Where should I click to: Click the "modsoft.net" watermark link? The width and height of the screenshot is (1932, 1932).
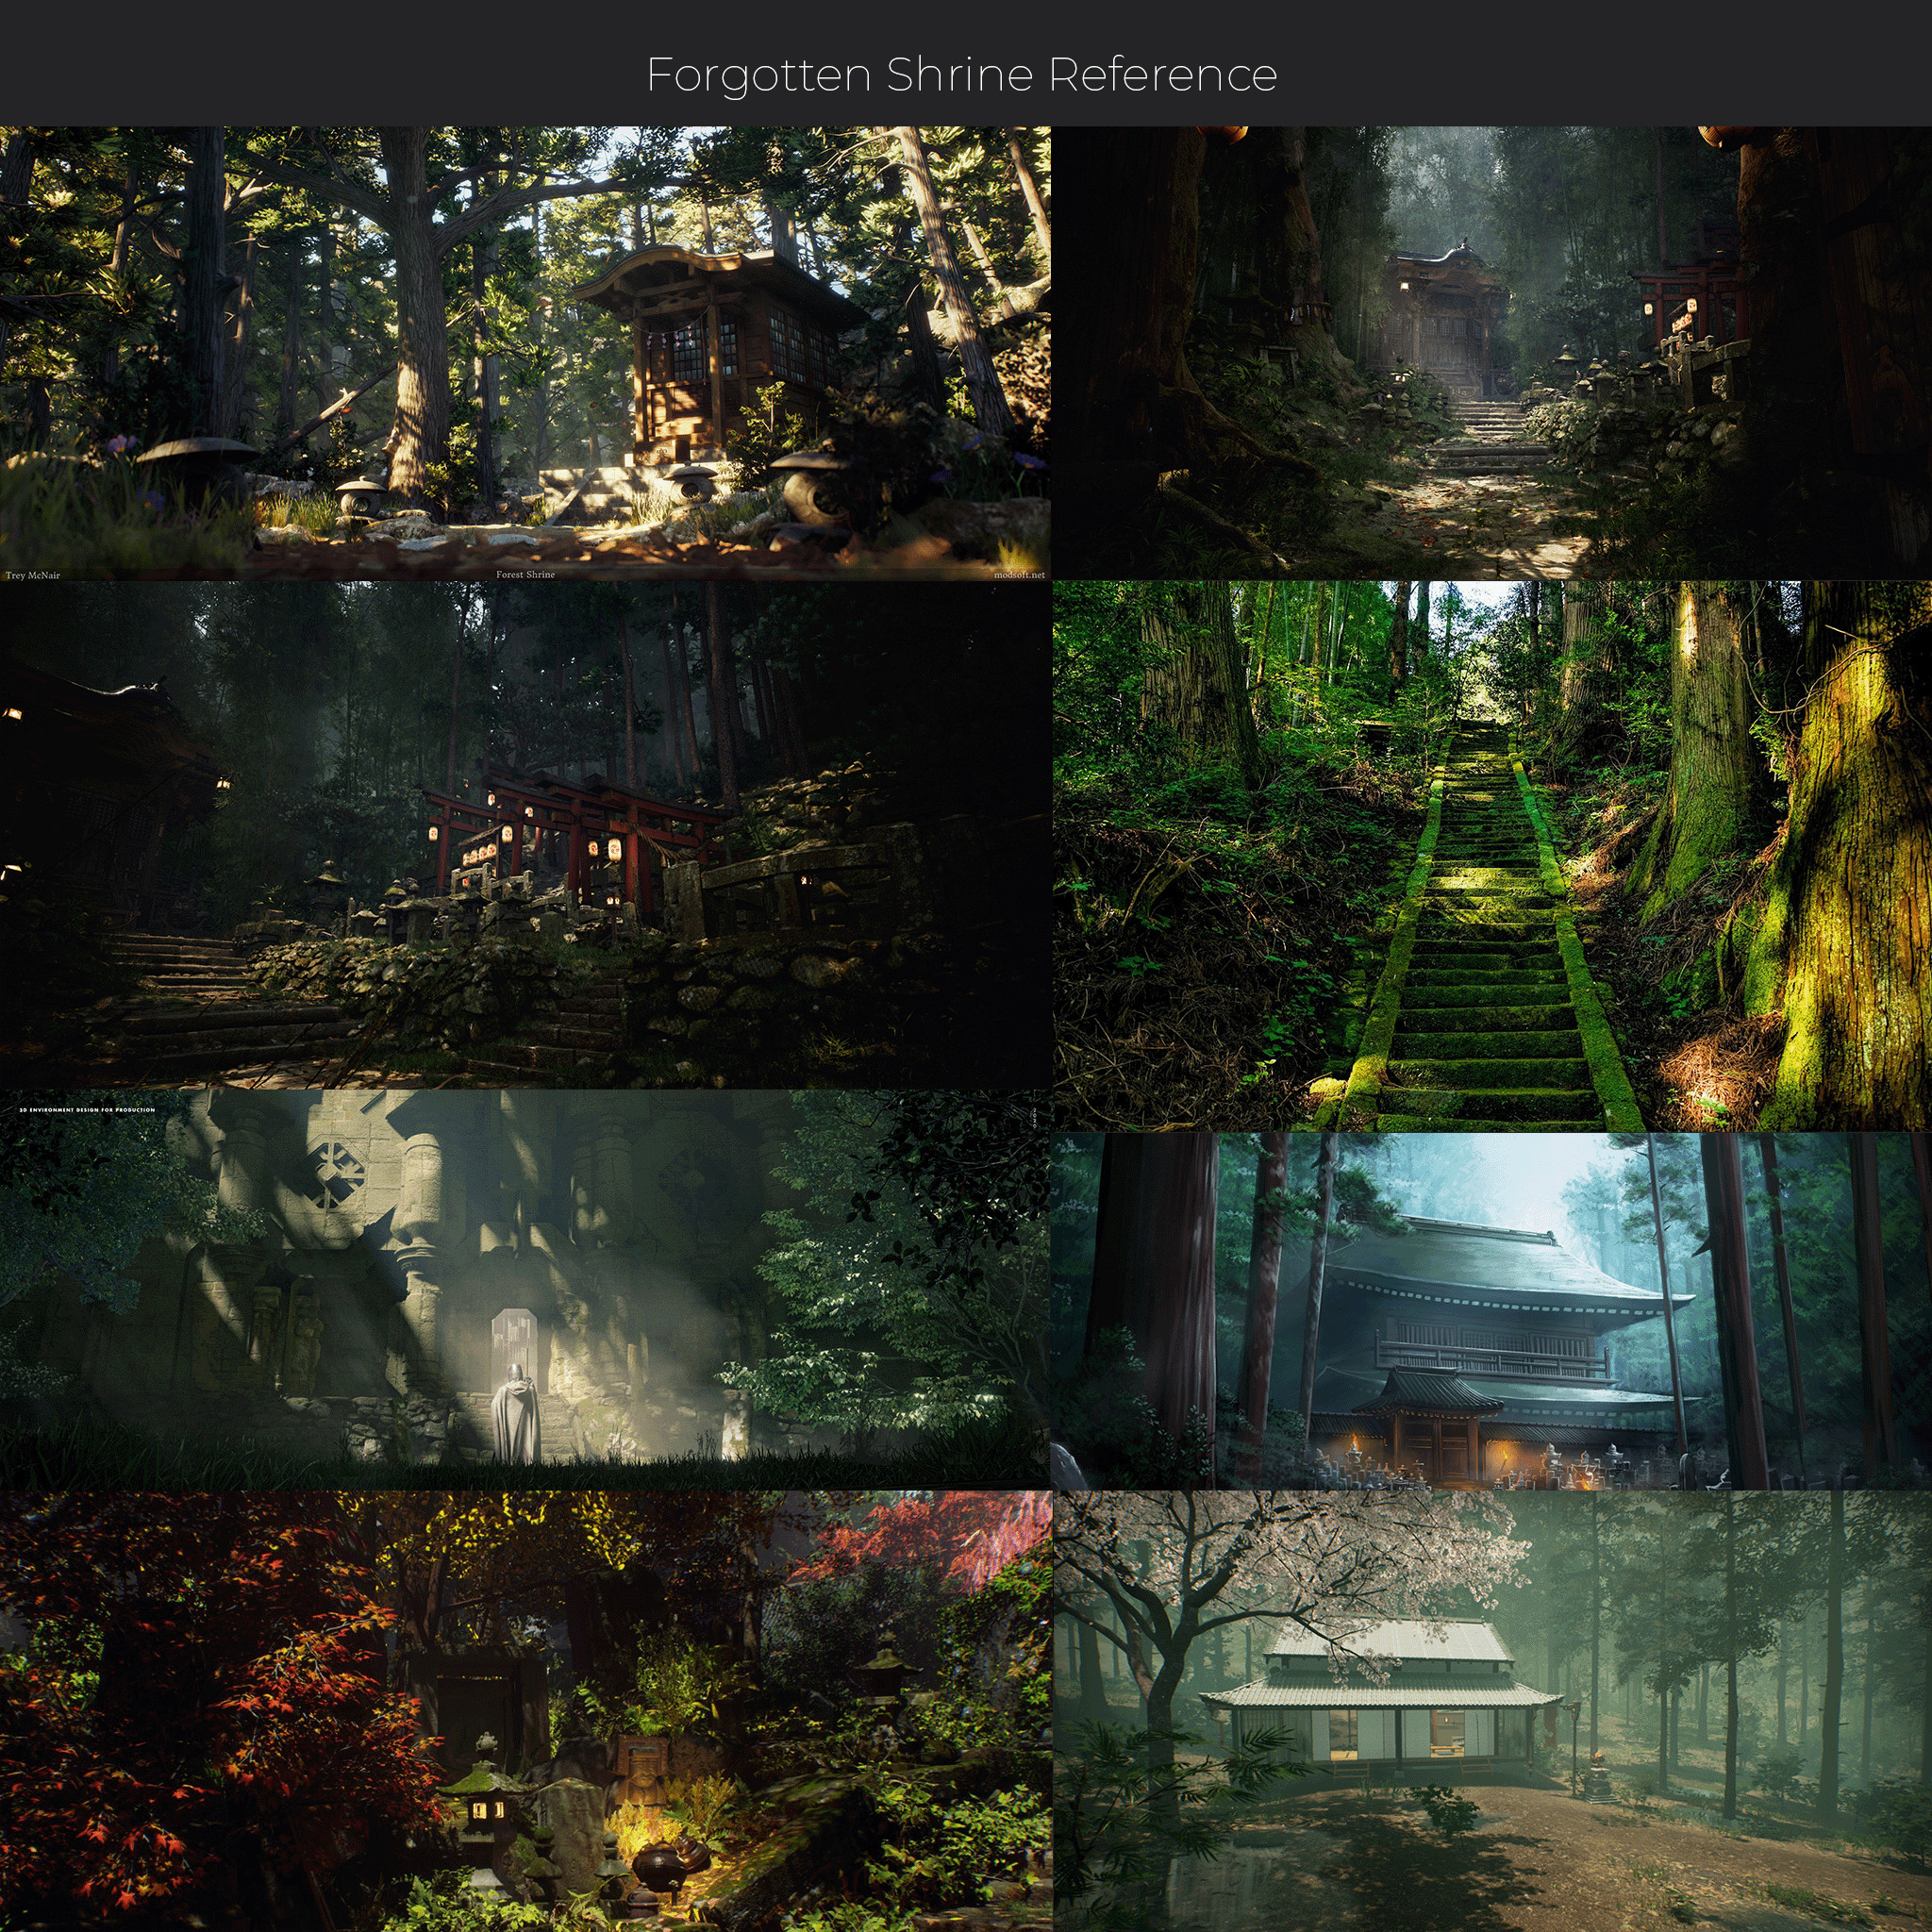pyautogui.click(x=1019, y=575)
